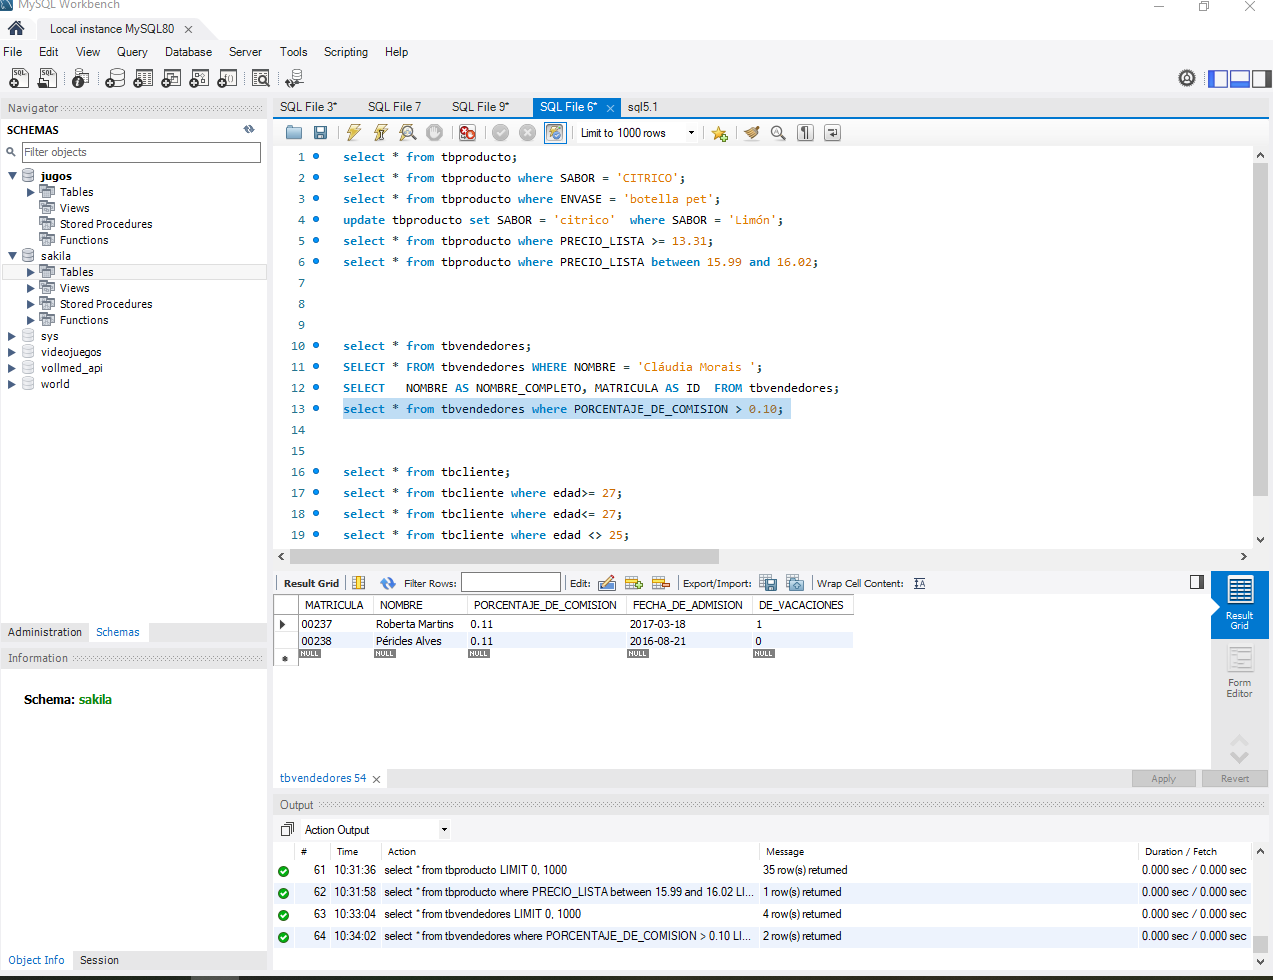1273x980 pixels.
Task: Focus the Filter objects search field
Action: click(x=141, y=152)
